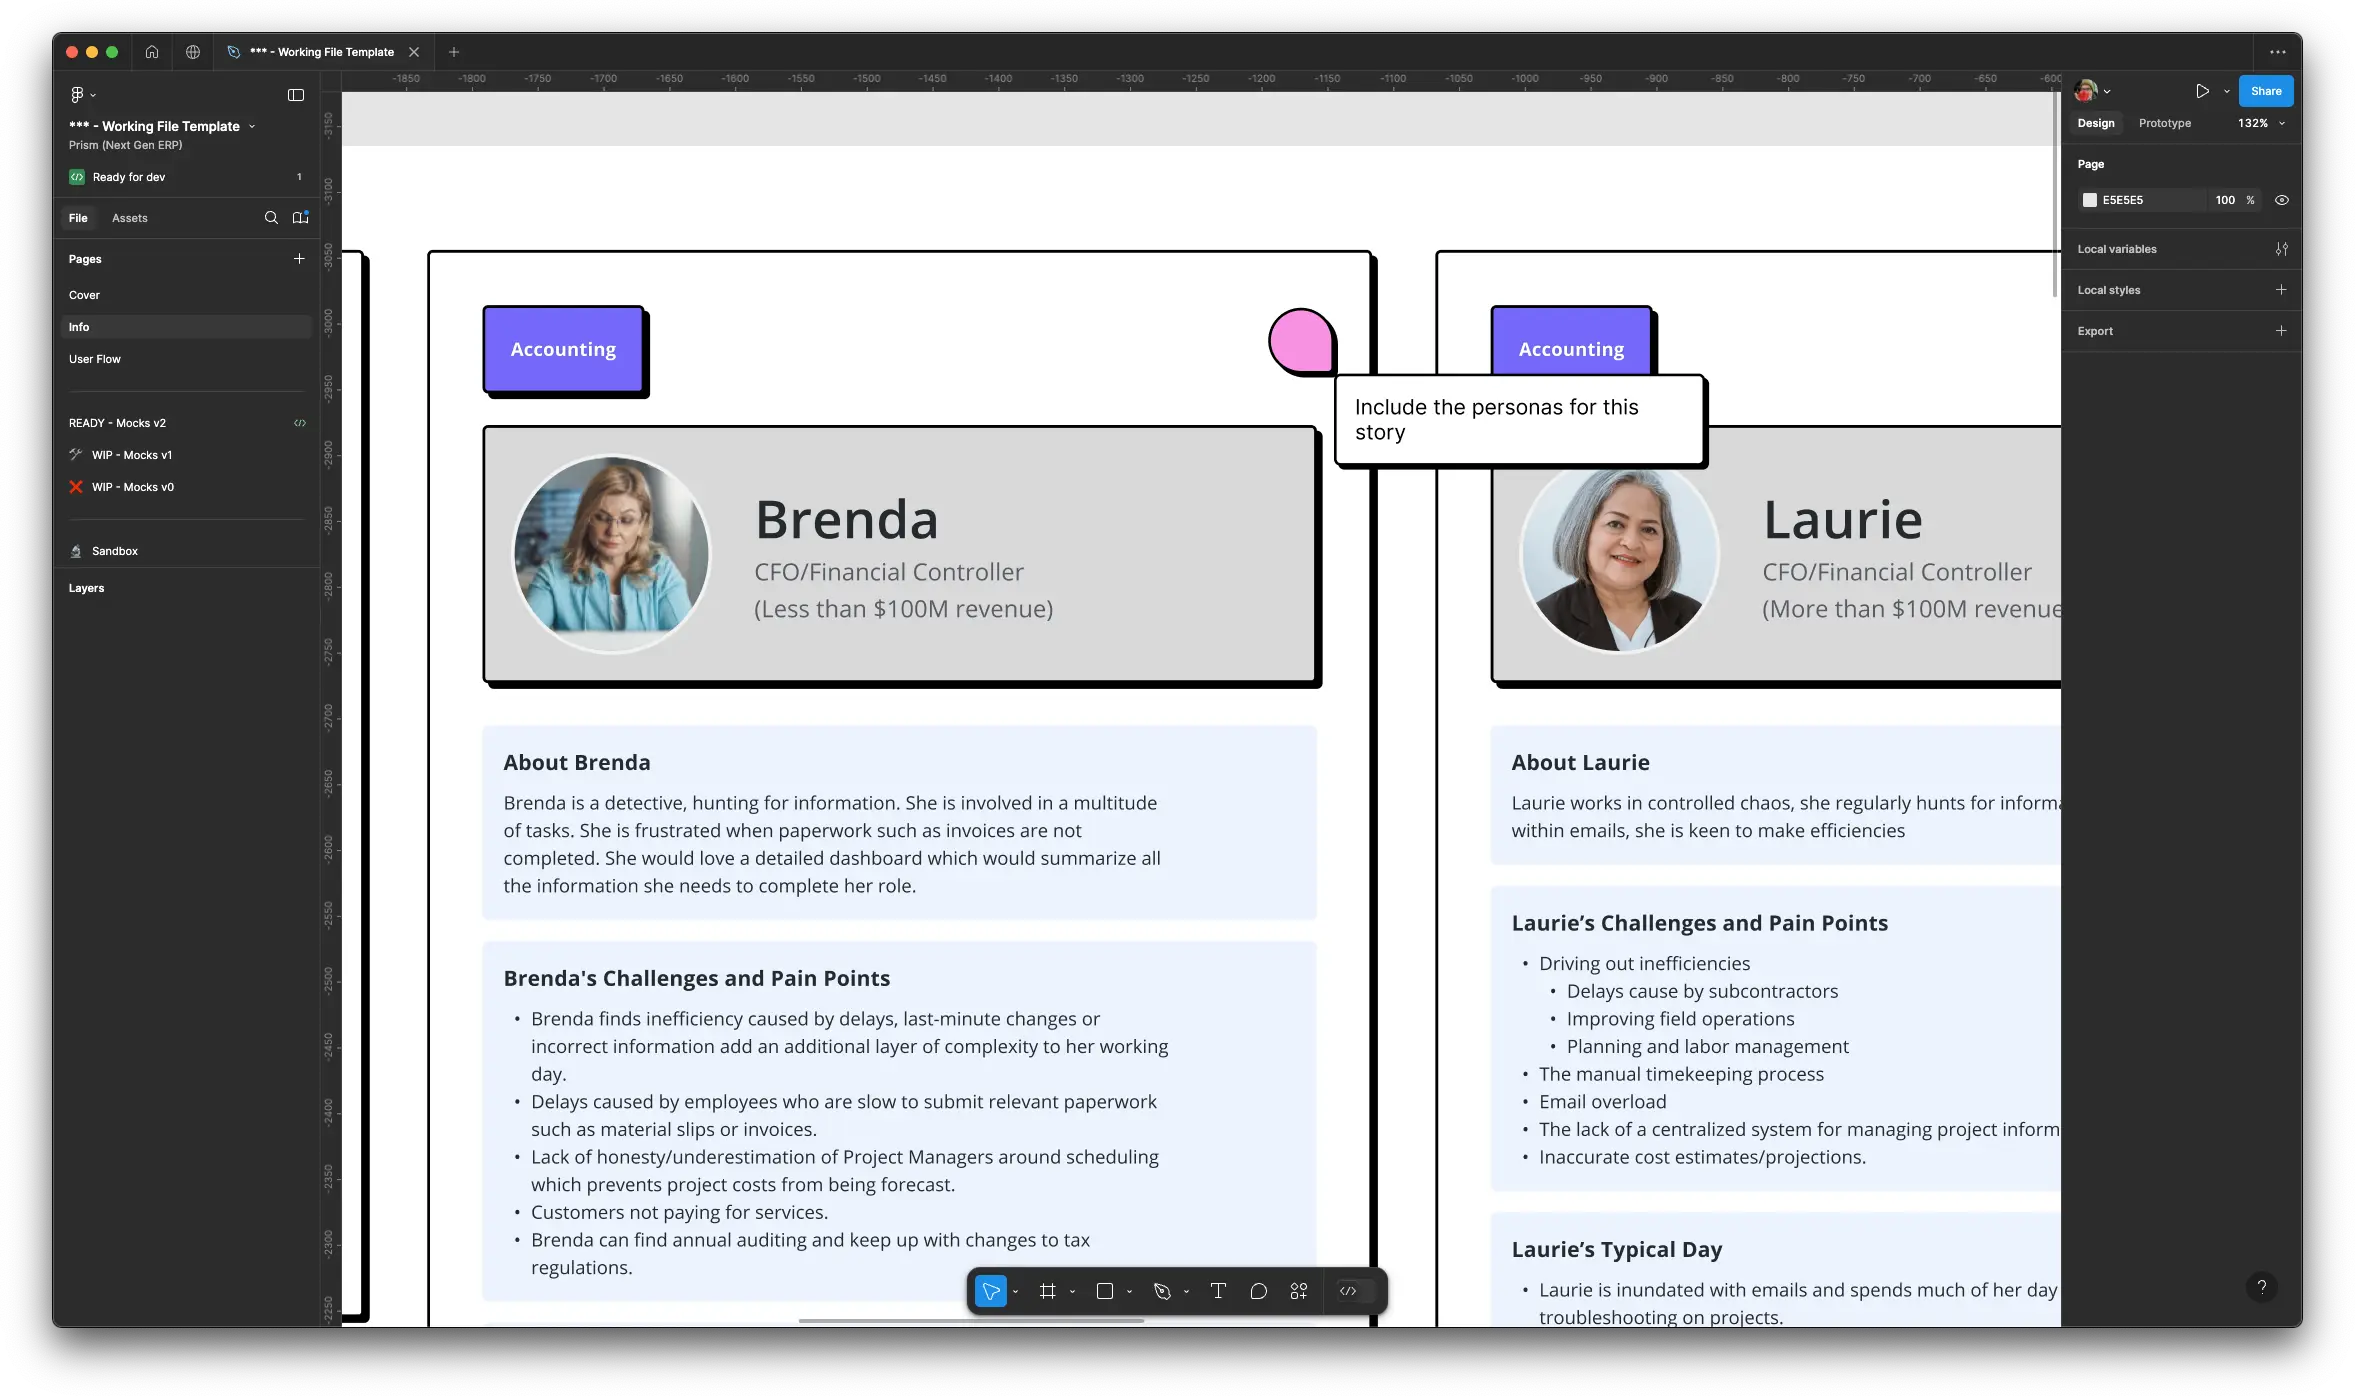Click Brenda persona thumbnail image

[610, 553]
